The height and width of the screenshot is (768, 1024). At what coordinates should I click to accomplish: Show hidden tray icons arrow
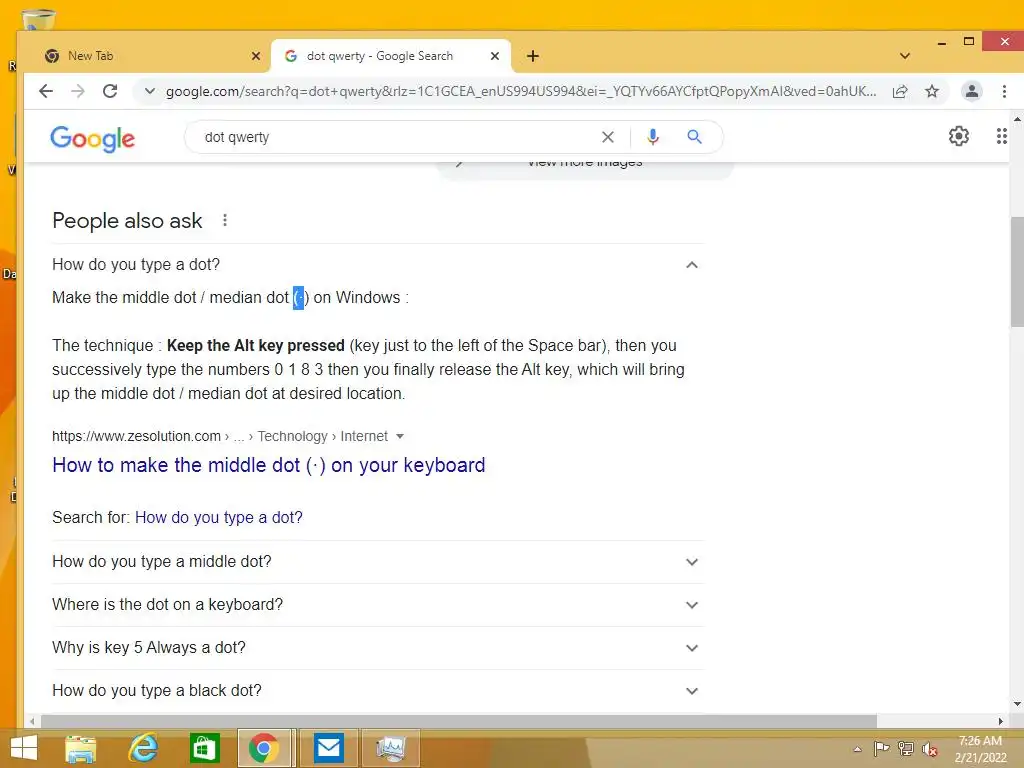[857, 749]
